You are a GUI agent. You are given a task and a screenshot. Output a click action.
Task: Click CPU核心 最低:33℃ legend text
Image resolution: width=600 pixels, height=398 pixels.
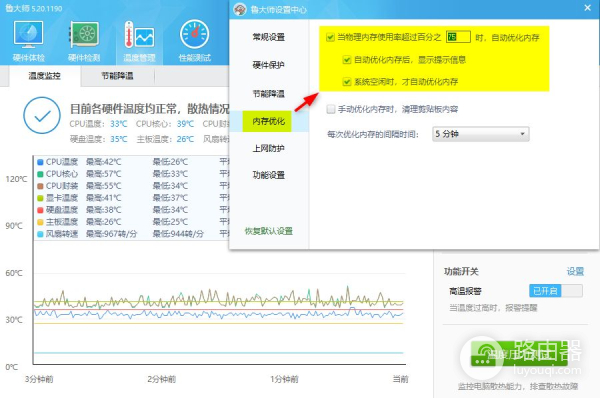coord(170,174)
